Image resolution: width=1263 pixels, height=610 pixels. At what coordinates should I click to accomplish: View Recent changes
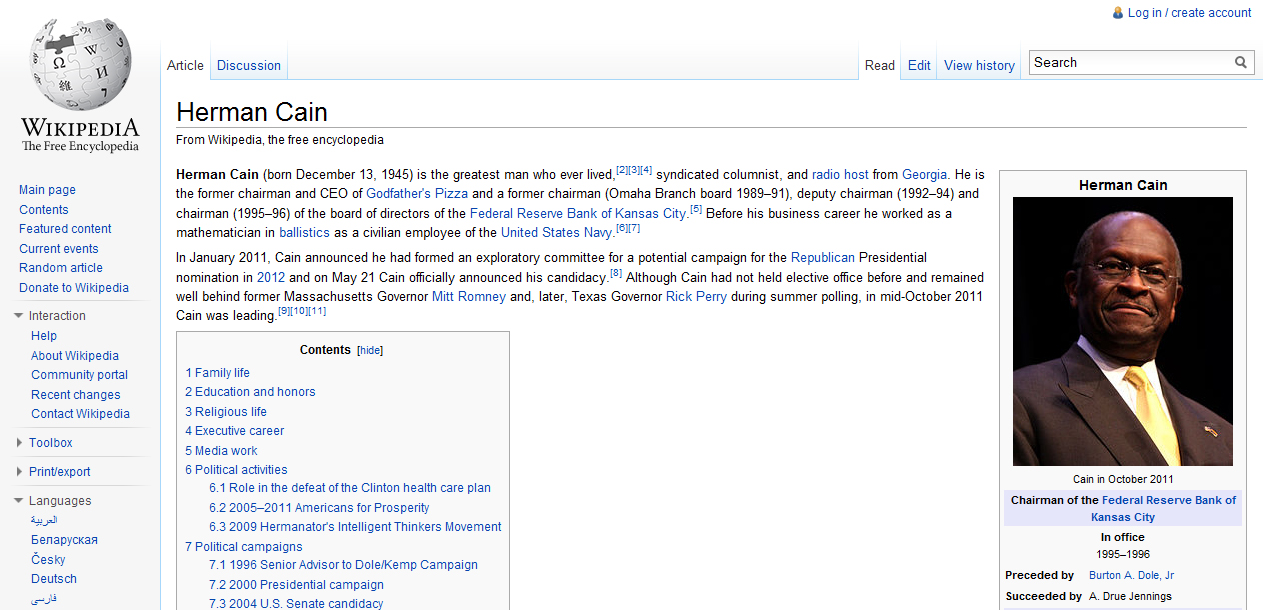(75, 395)
